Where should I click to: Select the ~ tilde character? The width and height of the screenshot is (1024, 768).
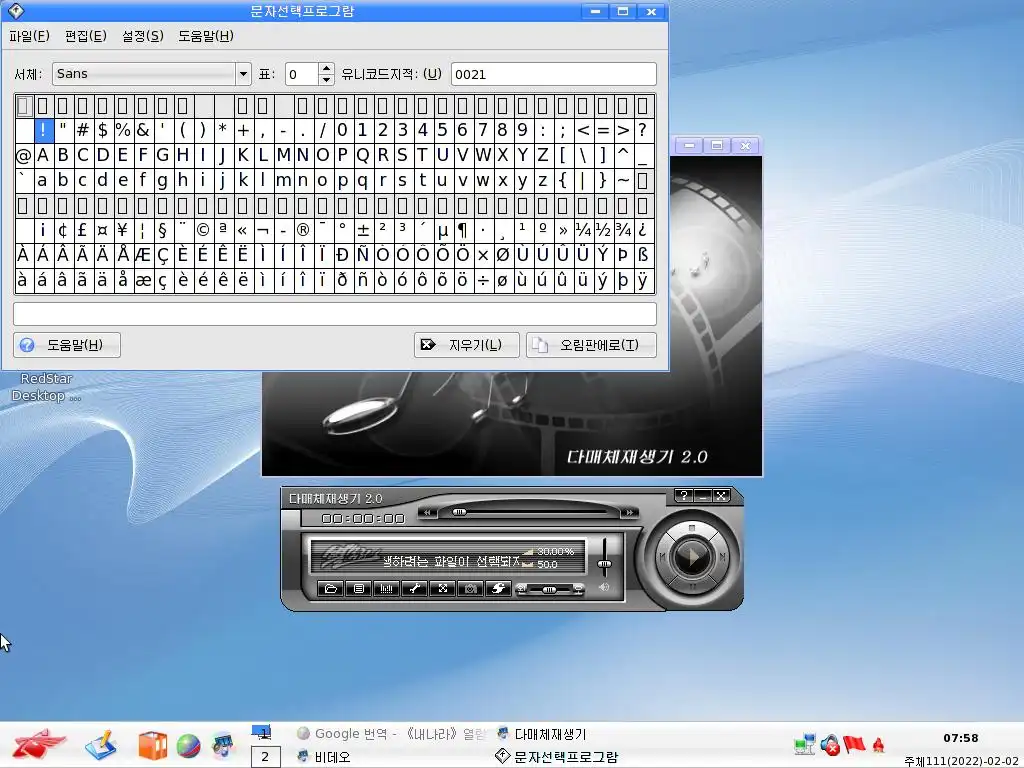pyautogui.click(x=623, y=180)
